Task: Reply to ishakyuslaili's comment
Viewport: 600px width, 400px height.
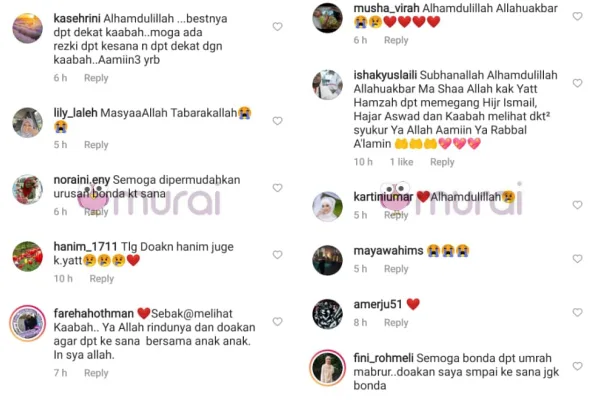Action: pos(442,162)
